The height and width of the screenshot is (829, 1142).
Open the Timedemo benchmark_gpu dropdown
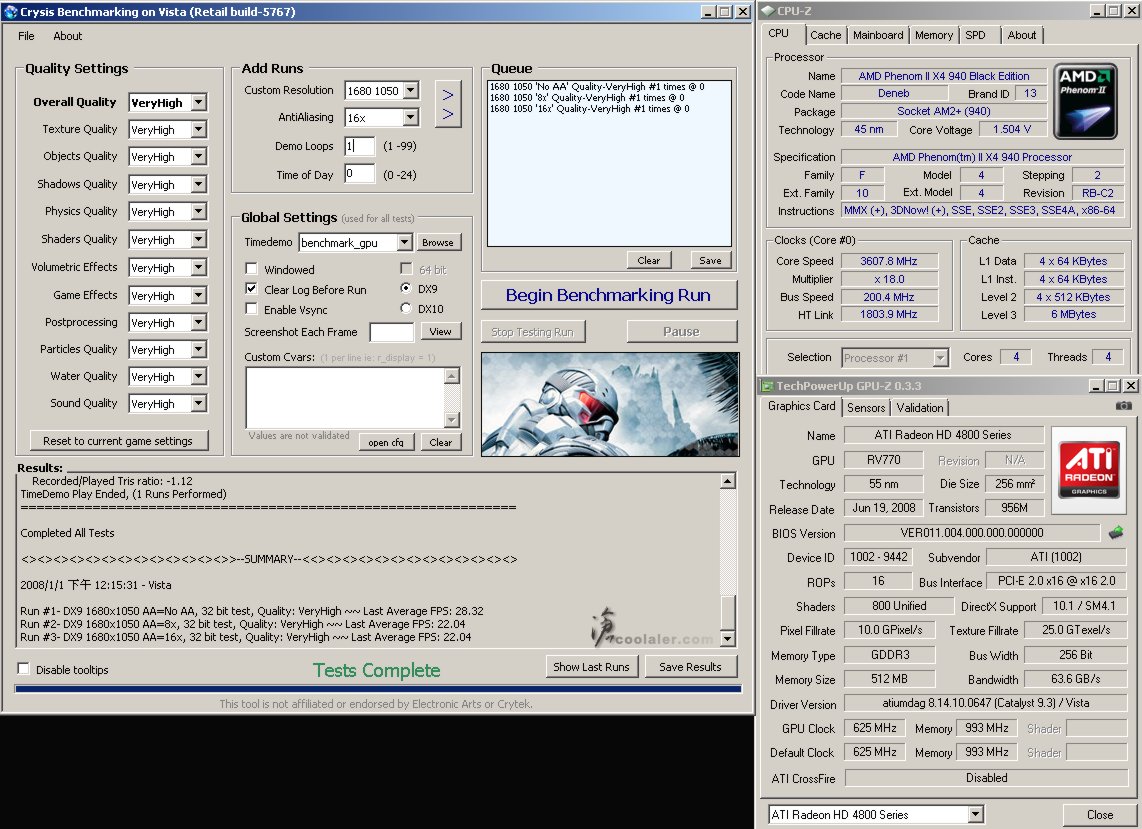(x=405, y=243)
